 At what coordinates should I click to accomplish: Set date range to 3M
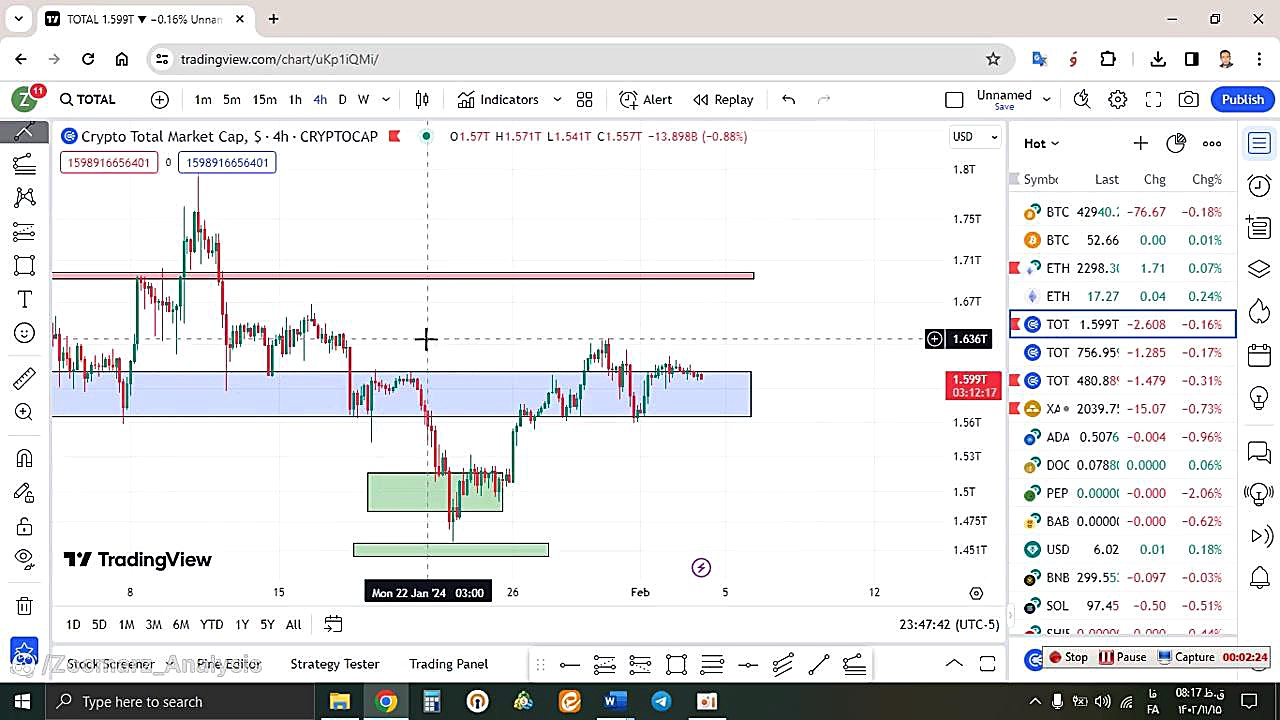point(153,624)
